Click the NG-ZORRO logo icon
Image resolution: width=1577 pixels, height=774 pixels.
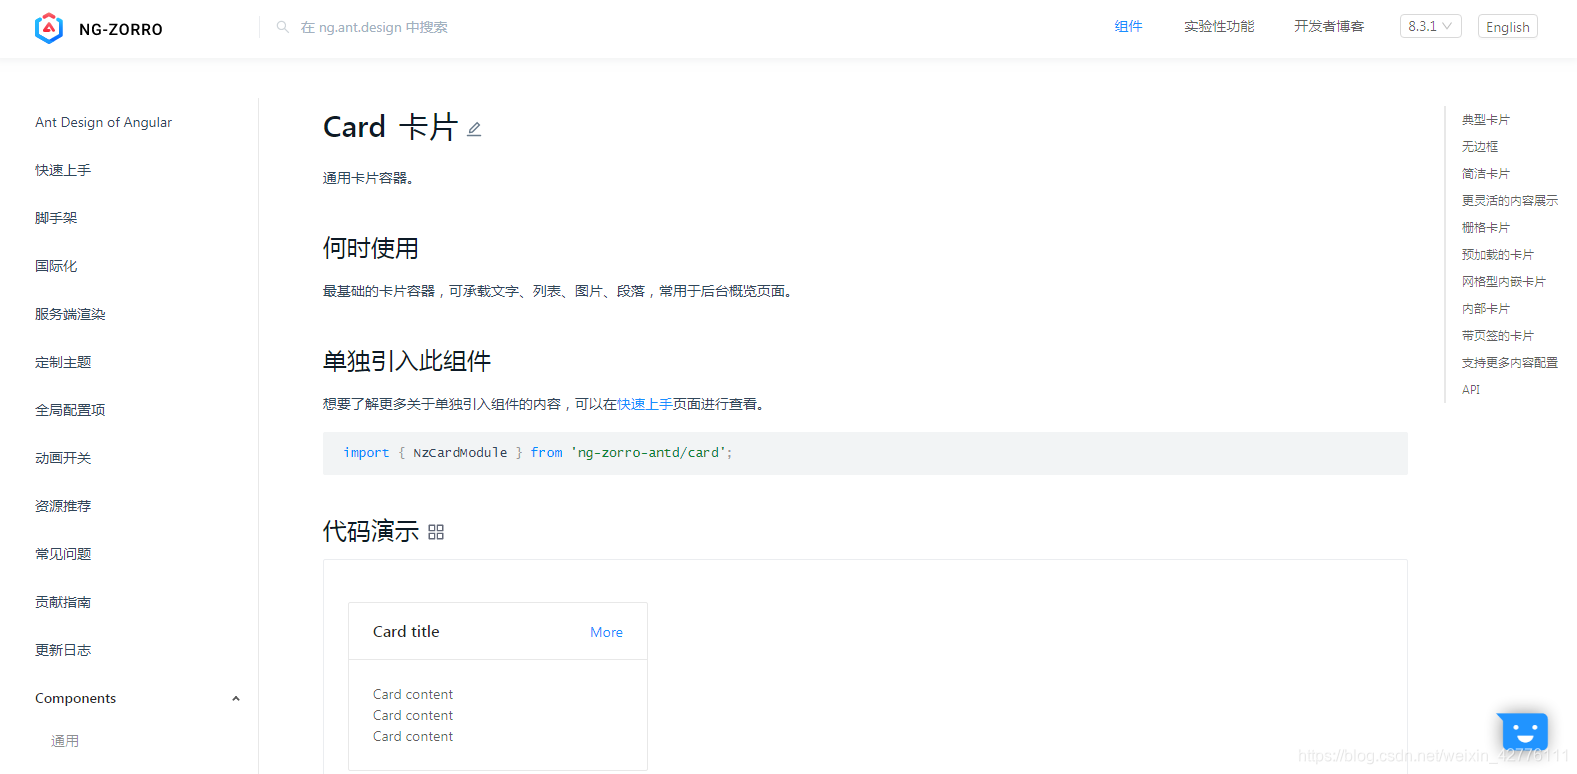tap(49, 28)
